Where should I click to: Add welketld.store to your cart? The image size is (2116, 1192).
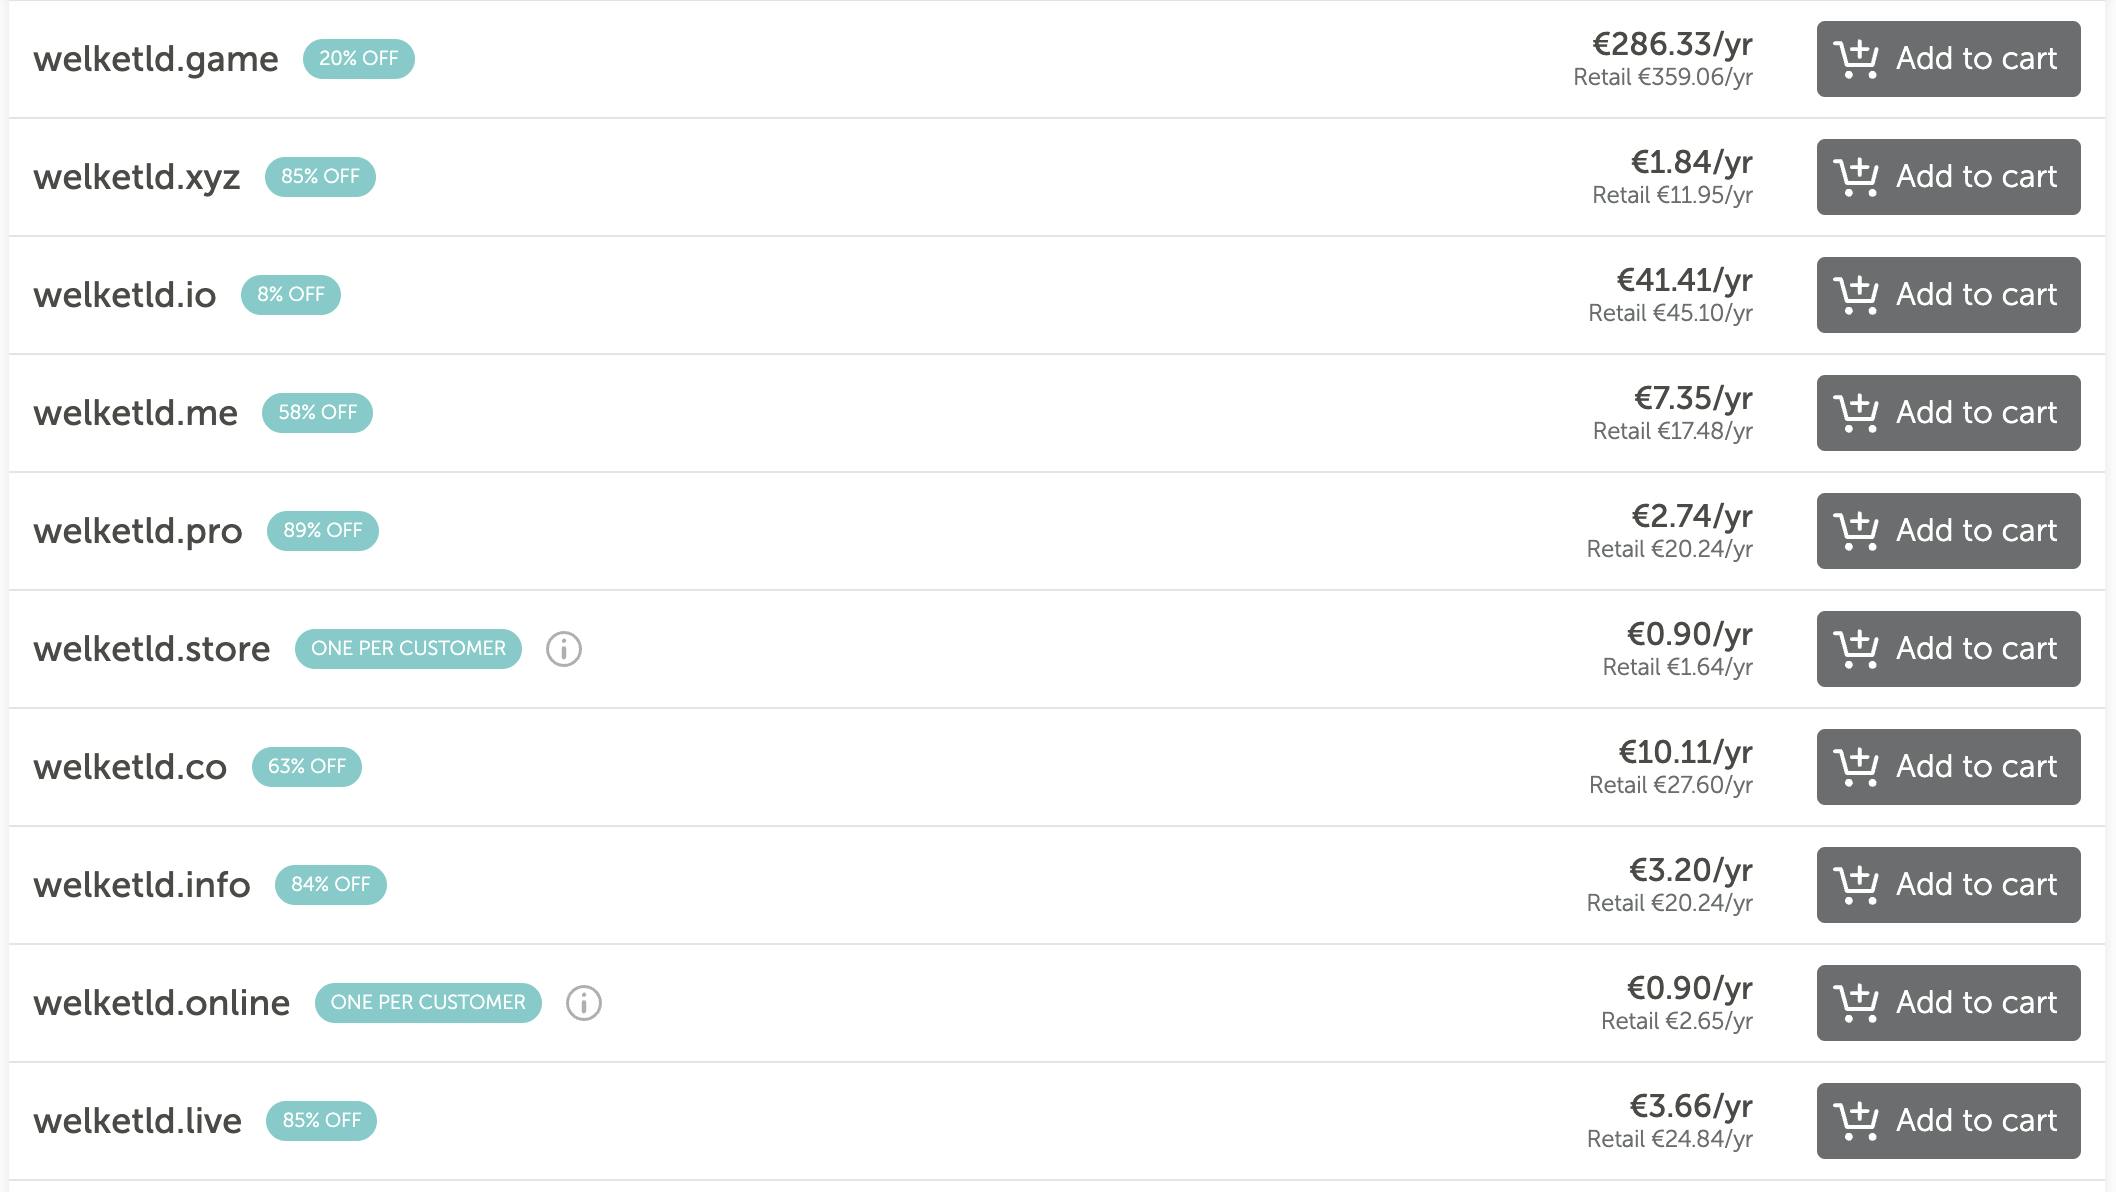tap(1948, 649)
